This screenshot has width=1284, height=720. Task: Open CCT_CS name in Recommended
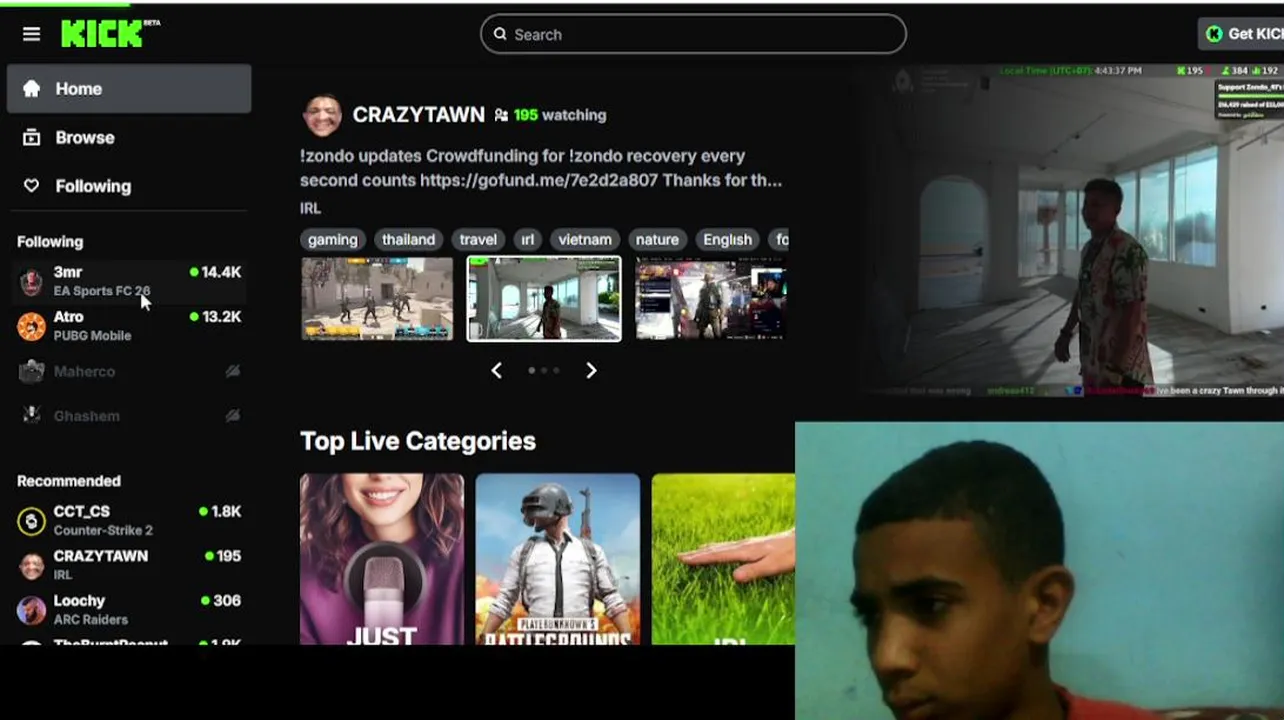point(82,511)
